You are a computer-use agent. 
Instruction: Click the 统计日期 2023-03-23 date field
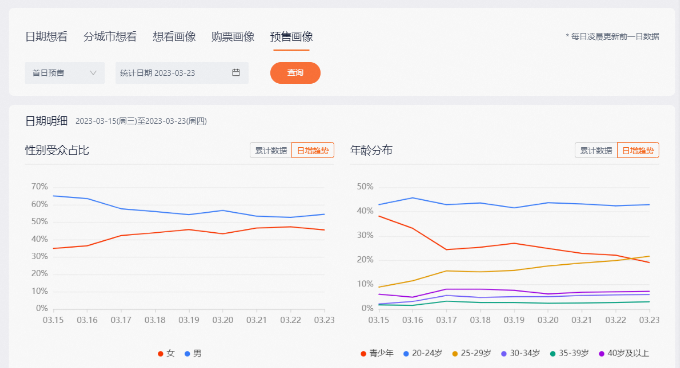point(182,73)
